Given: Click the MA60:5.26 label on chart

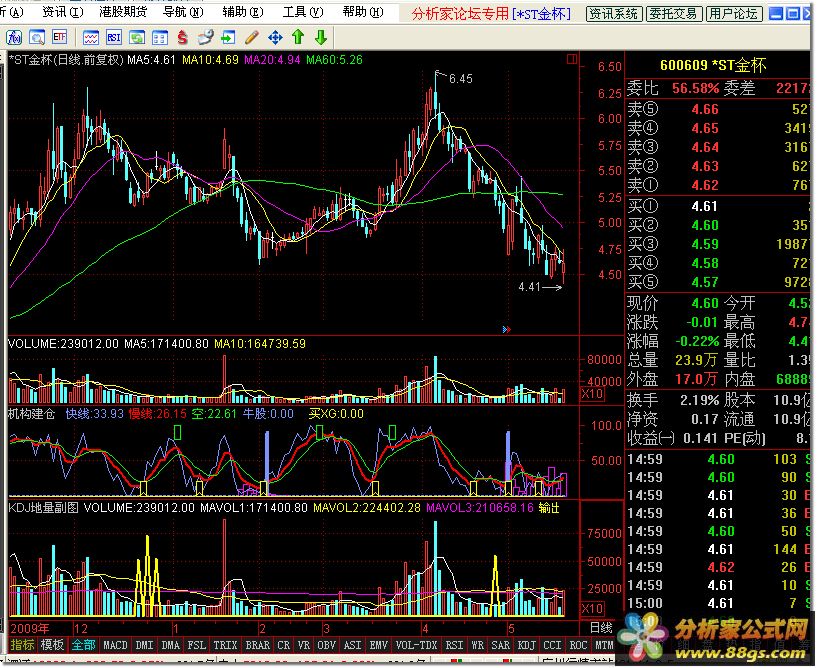Looking at the screenshot, I should point(335,60).
